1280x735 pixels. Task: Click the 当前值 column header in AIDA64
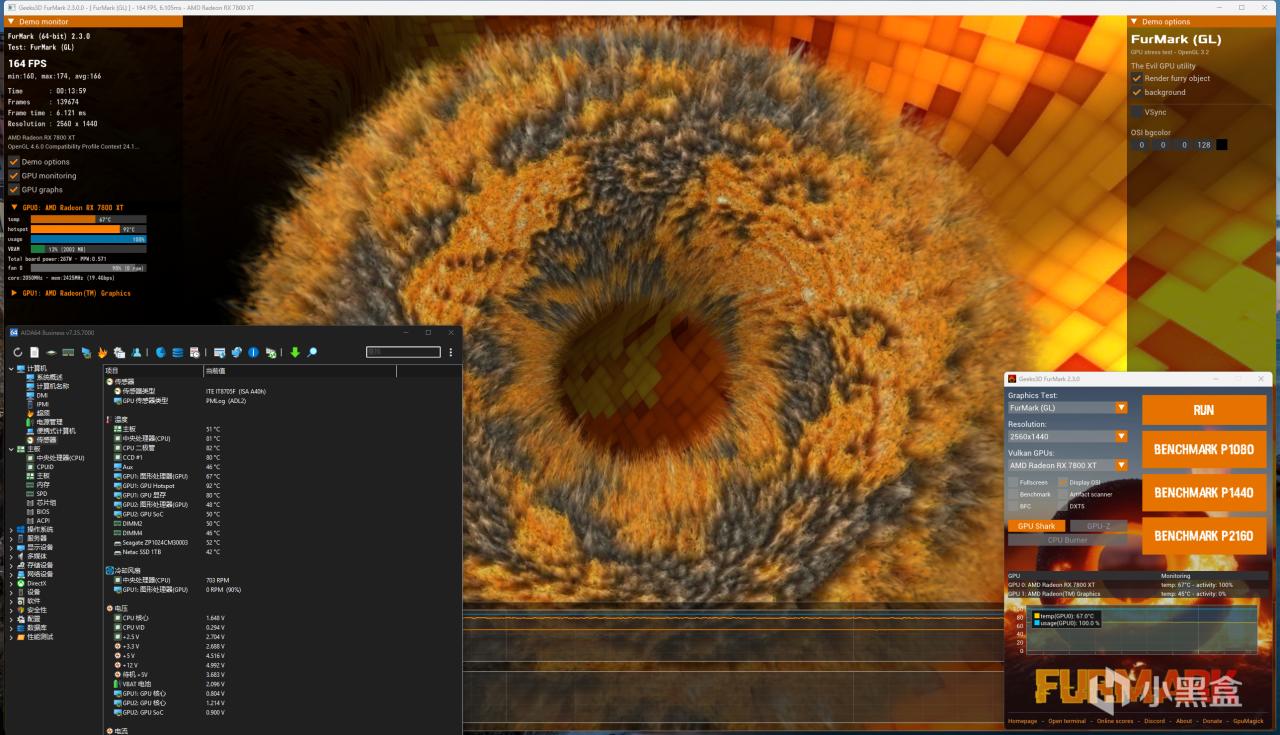click(300, 371)
